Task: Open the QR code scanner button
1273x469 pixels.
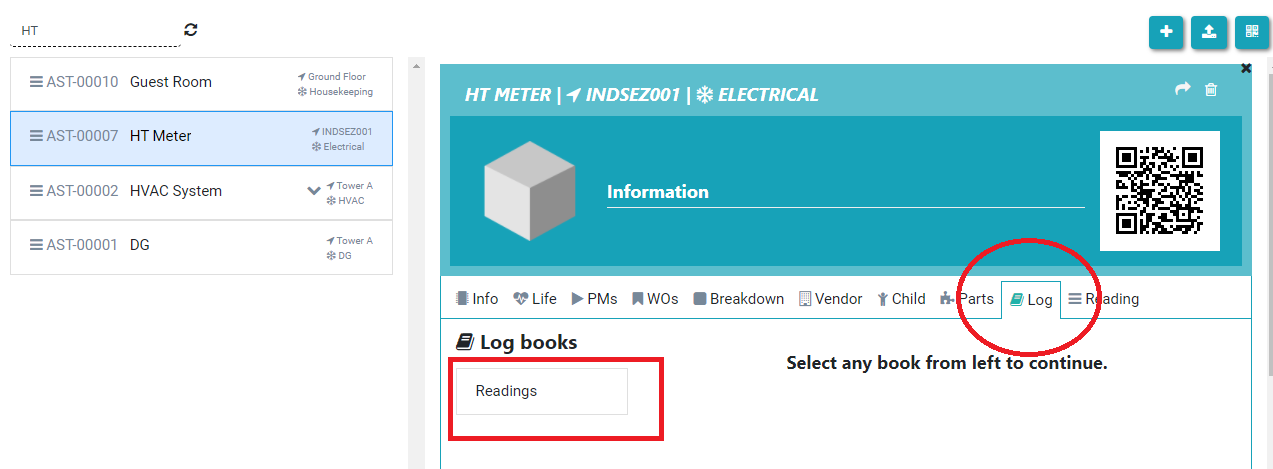Action: pyautogui.click(x=1252, y=32)
